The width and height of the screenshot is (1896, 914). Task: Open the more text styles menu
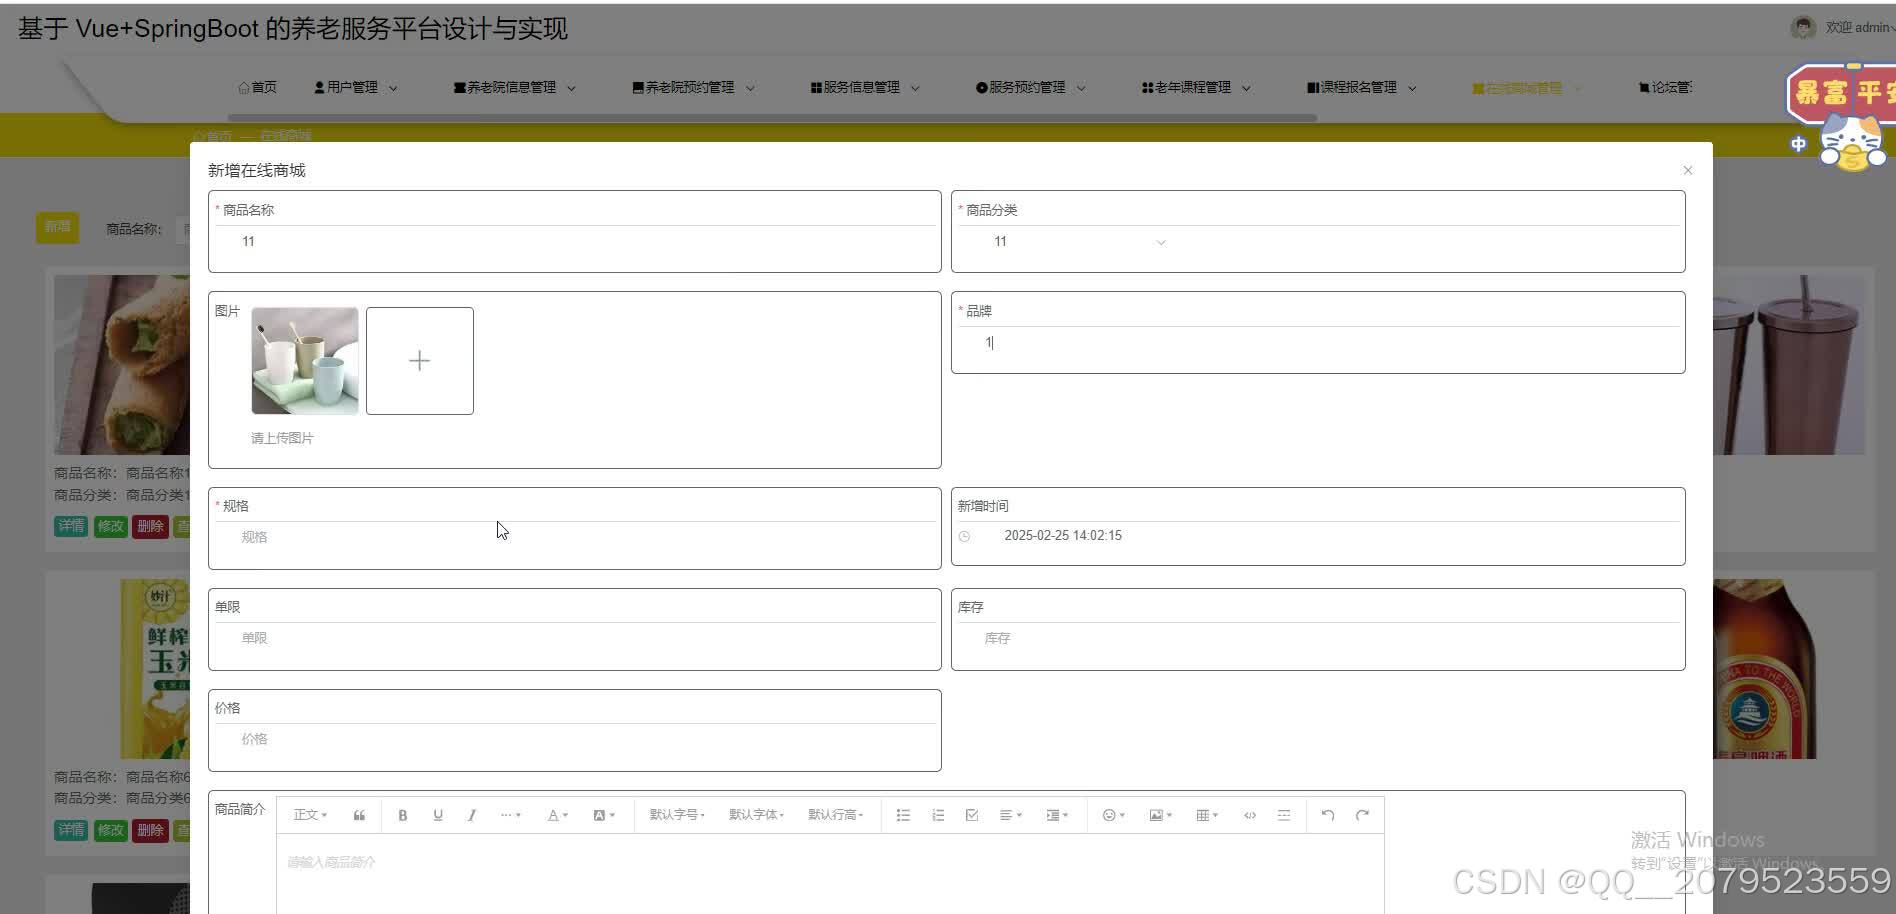pos(510,815)
